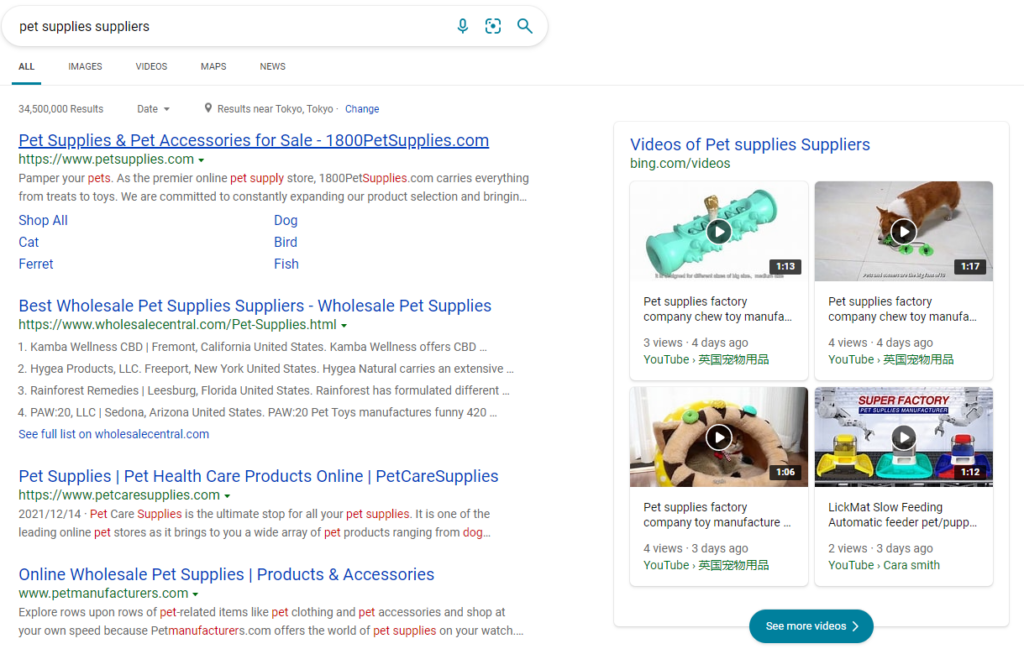Click the location pin icon near Tokyo
This screenshot has height=649, width=1024.
click(x=208, y=108)
